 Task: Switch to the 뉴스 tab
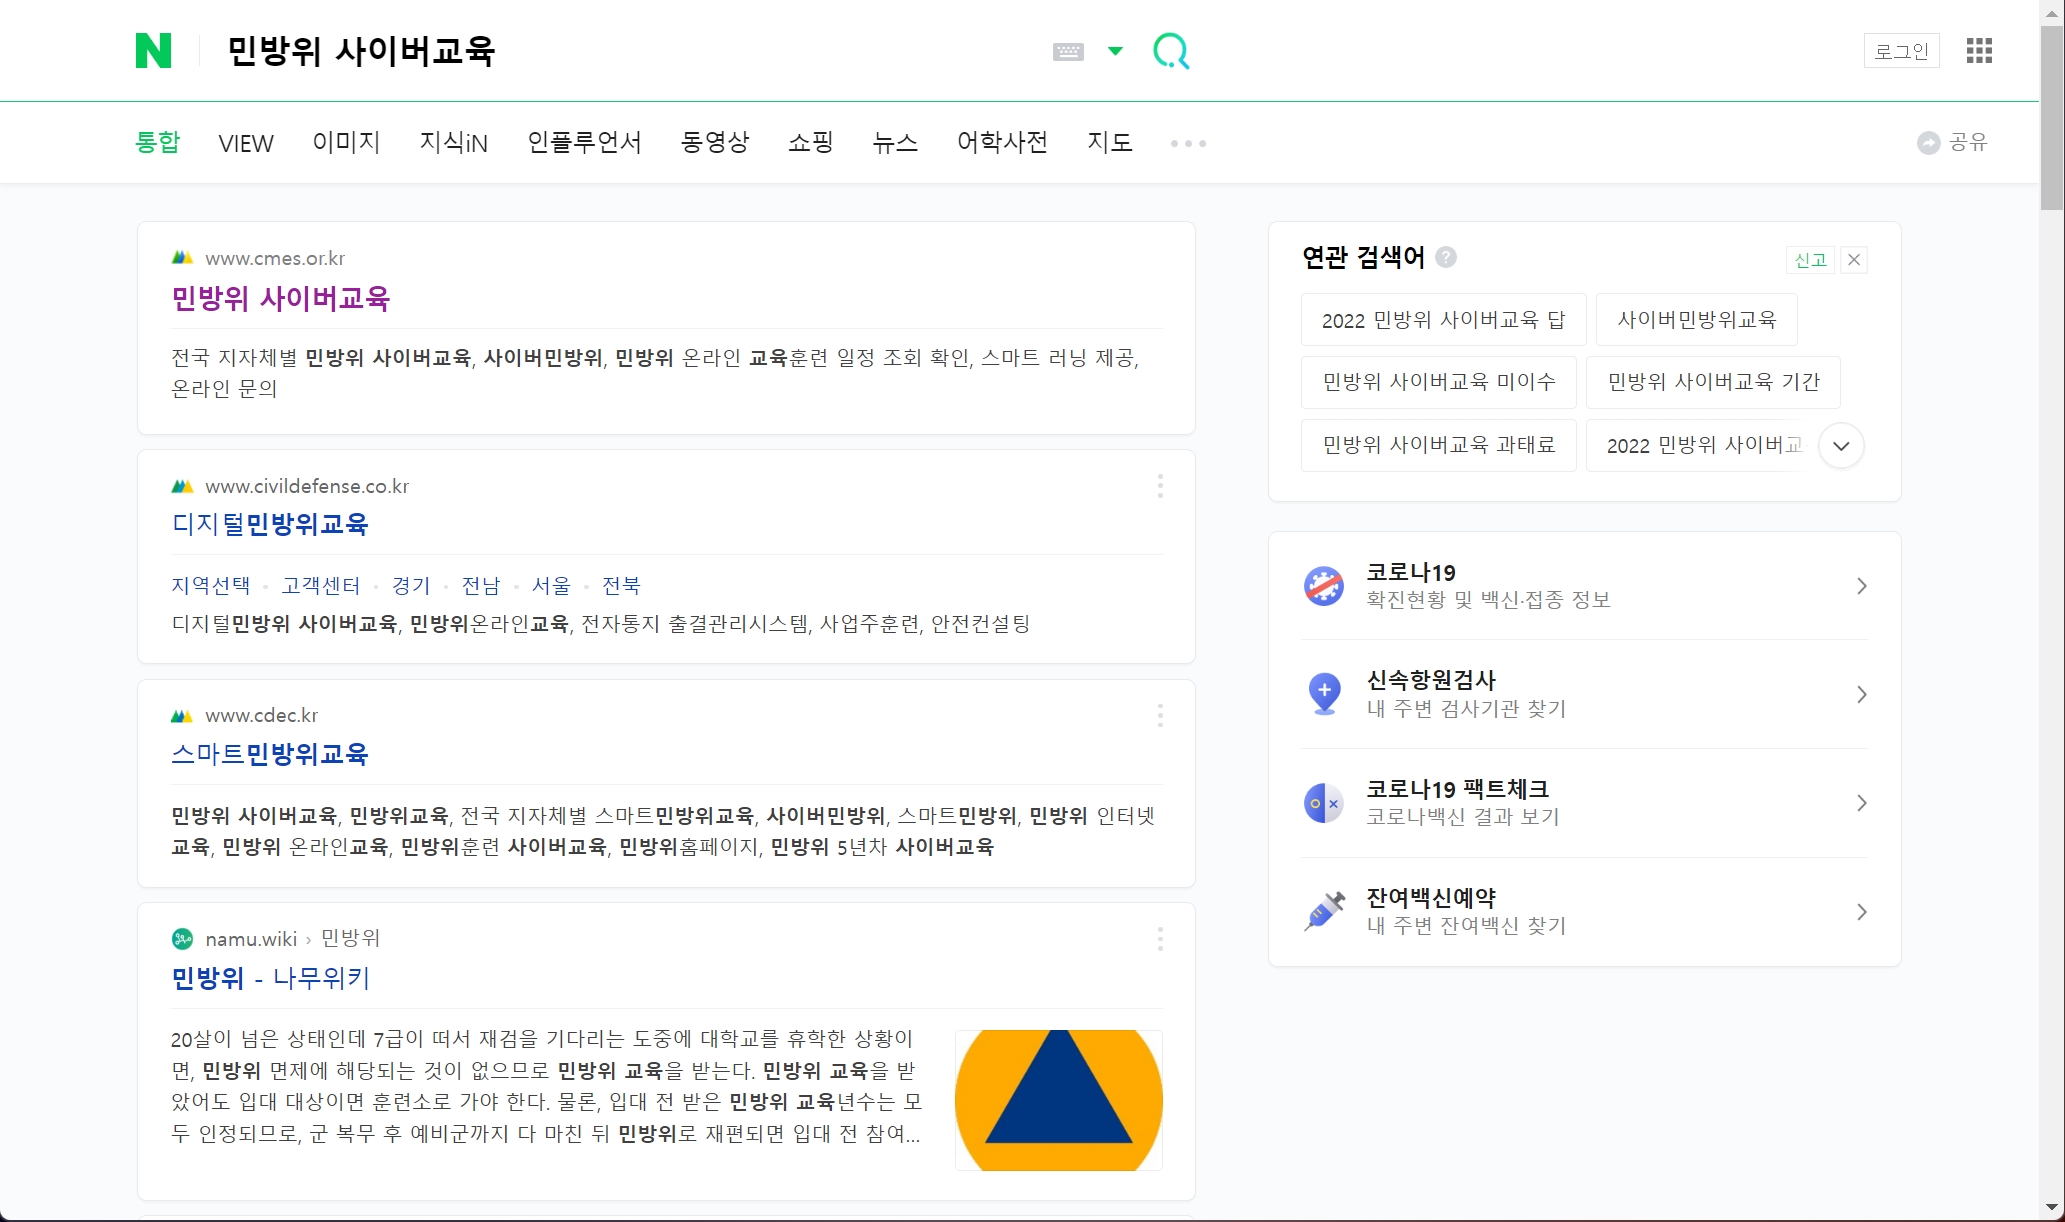[x=894, y=143]
